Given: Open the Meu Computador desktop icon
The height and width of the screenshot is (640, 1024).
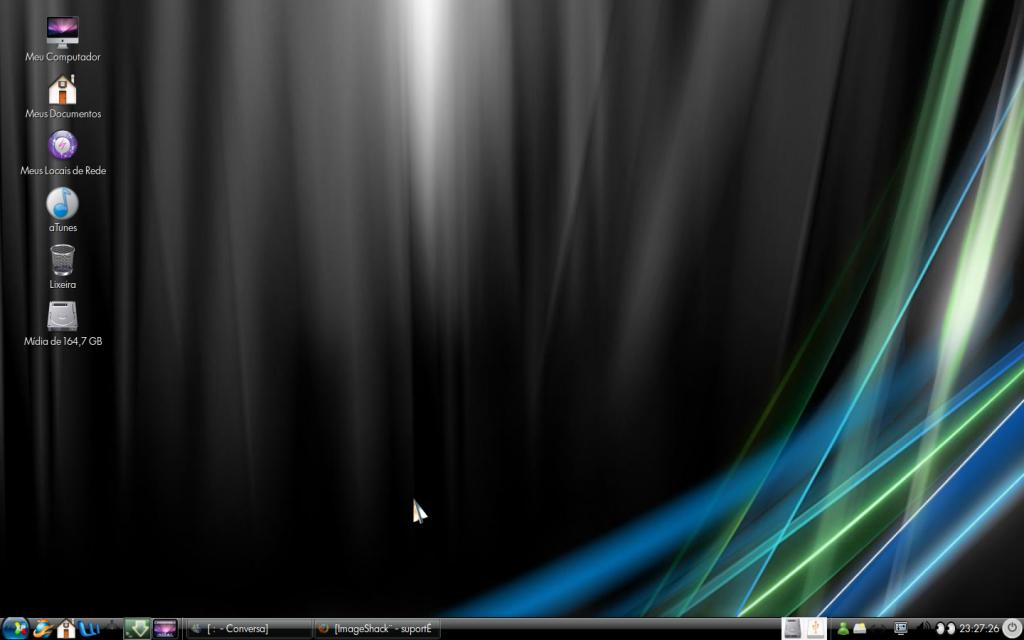Looking at the screenshot, I should [x=64, y=30].
